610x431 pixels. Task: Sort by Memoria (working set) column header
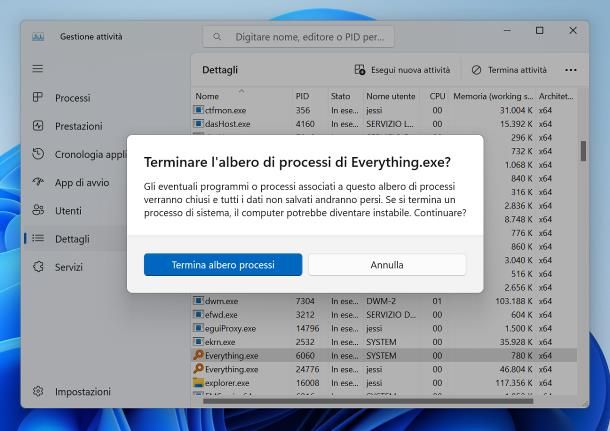[x=493, y=96]
